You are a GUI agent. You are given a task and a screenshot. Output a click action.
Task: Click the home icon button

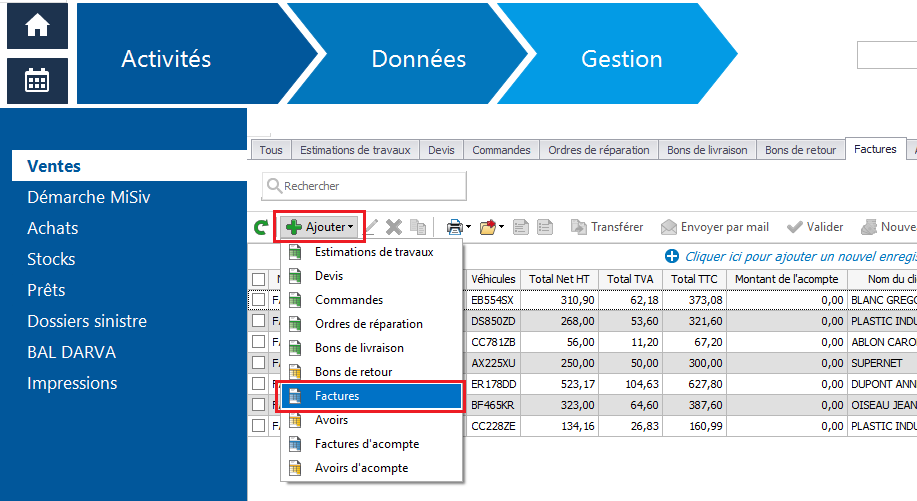pos(38,26)
